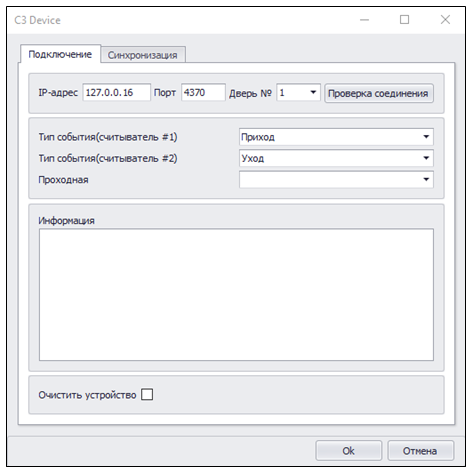Click the Проверка соединения button
This screenshot has width=473, height=476.
click(379, 93)
